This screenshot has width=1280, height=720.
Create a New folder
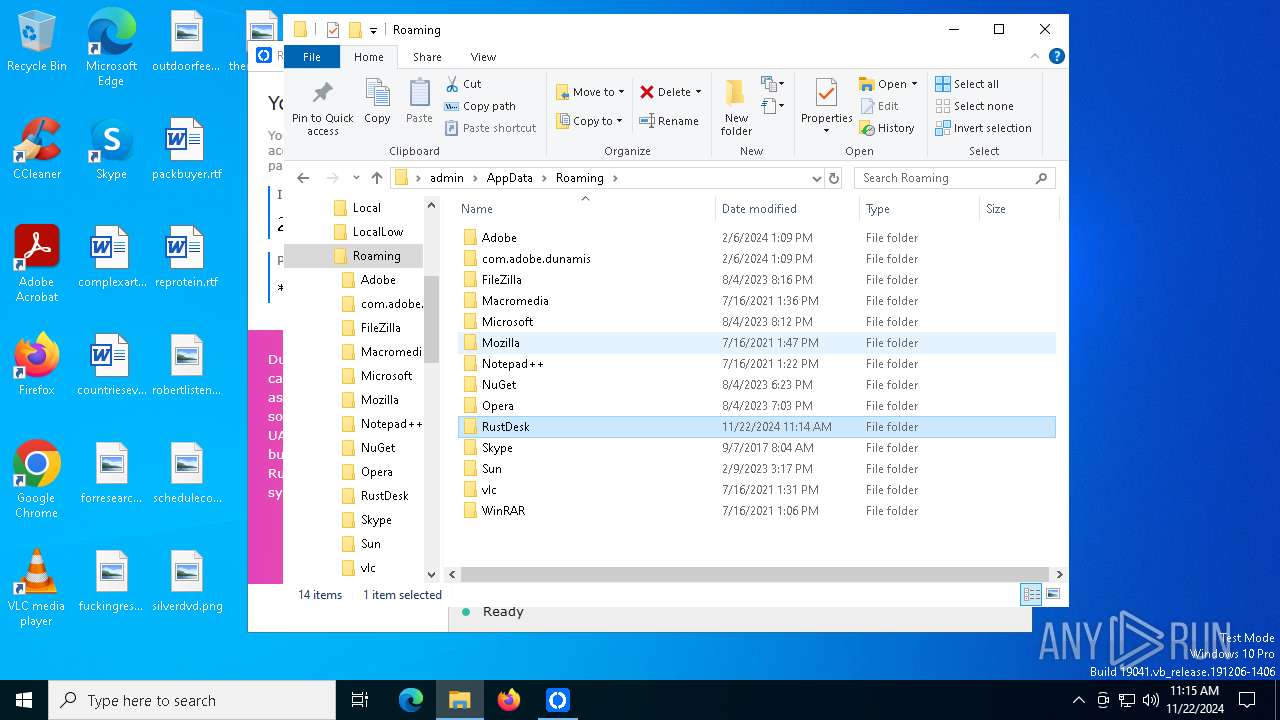(x=736, y=108)
